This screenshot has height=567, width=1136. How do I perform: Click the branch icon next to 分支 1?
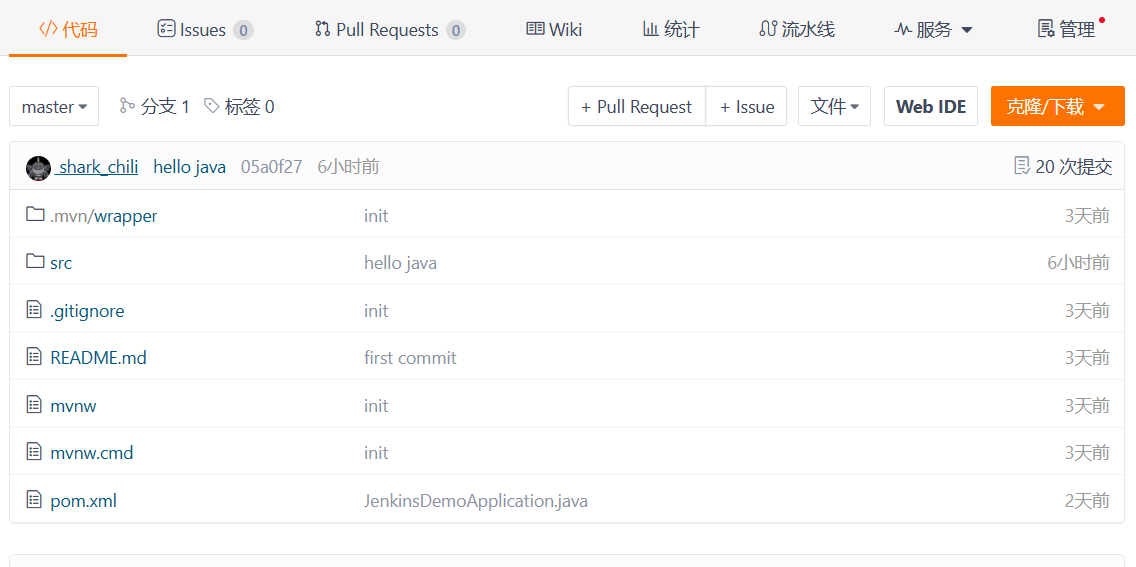(x=128, y=106)
